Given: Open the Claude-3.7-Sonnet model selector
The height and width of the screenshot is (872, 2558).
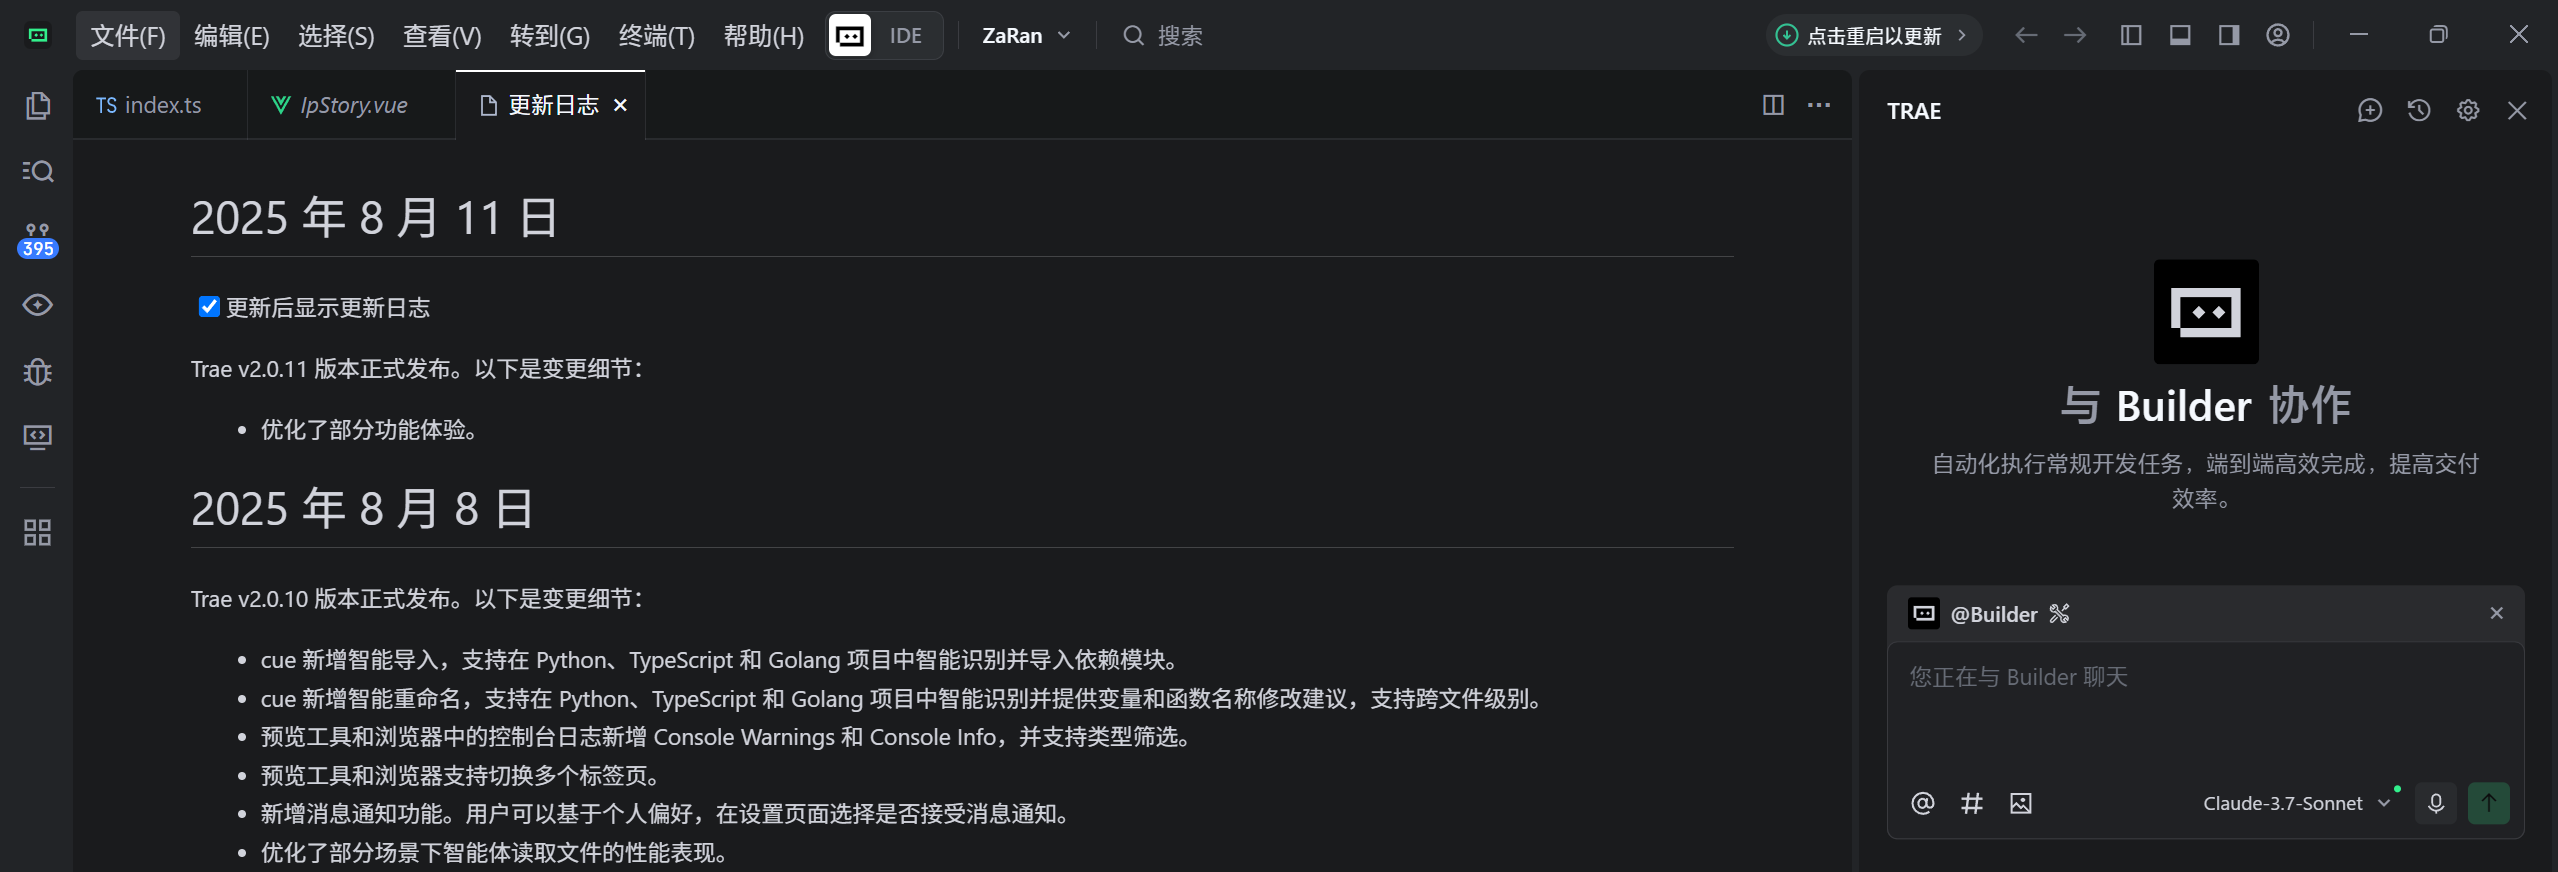Looking at the screenshot, I should coord(2296,803).
